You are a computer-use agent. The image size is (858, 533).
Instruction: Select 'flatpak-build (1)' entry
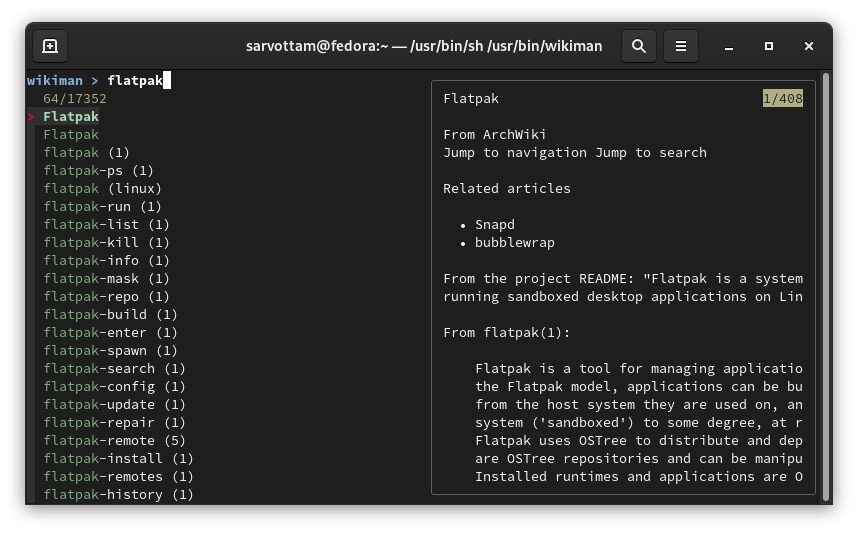click(x=111, y=315)
